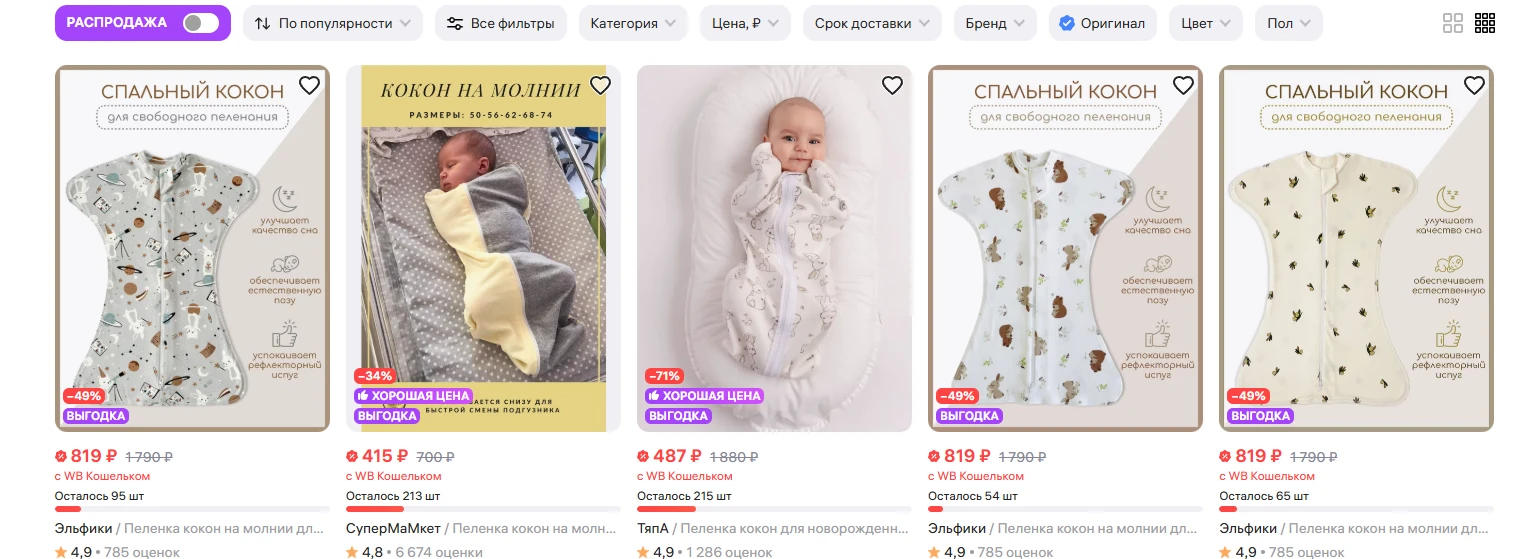Open the Бренд filter dropdown
Screen dimensions: 1526x559
995,23
